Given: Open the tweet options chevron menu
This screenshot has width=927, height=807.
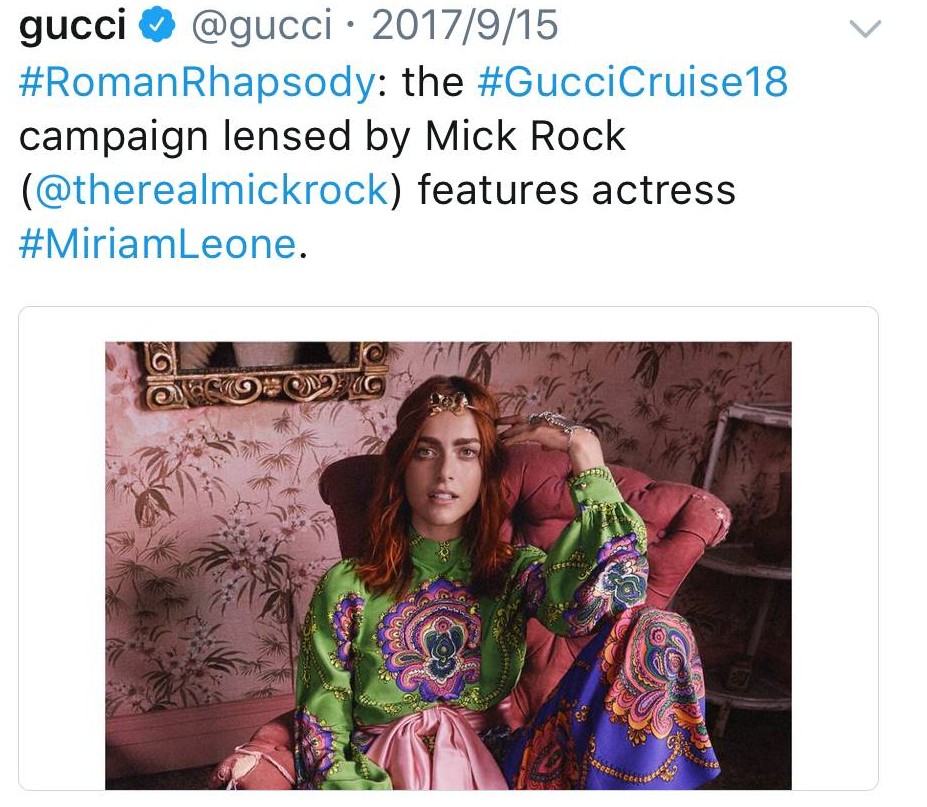Looking at the screenshot, I should point(865,30).
